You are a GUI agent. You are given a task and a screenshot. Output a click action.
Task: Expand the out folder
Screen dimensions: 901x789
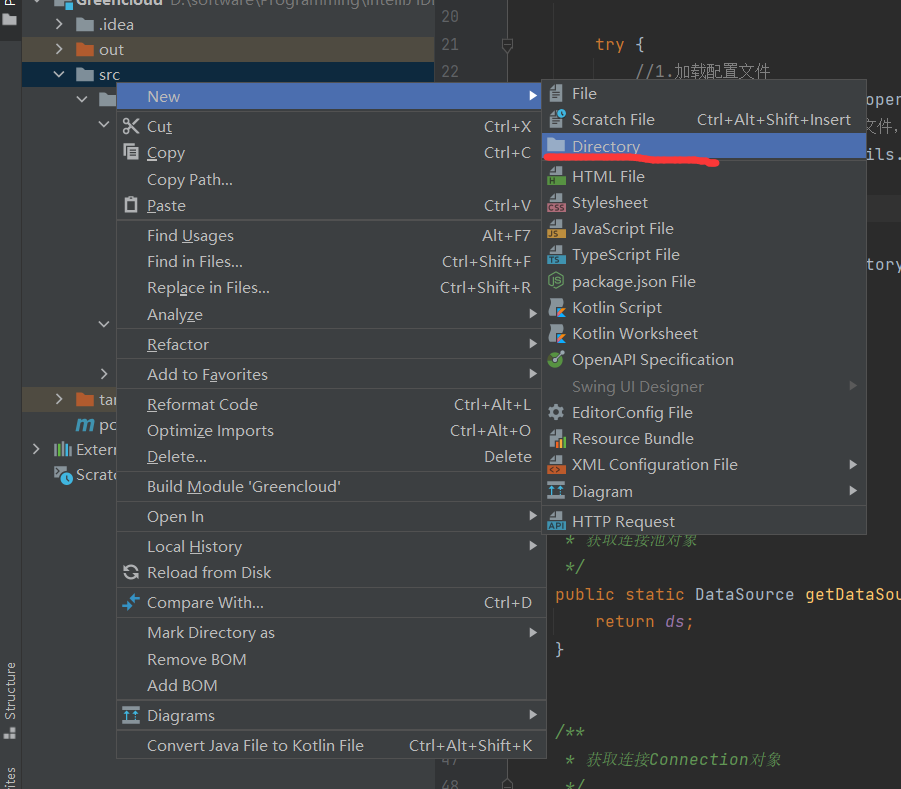tap(59, 49)
